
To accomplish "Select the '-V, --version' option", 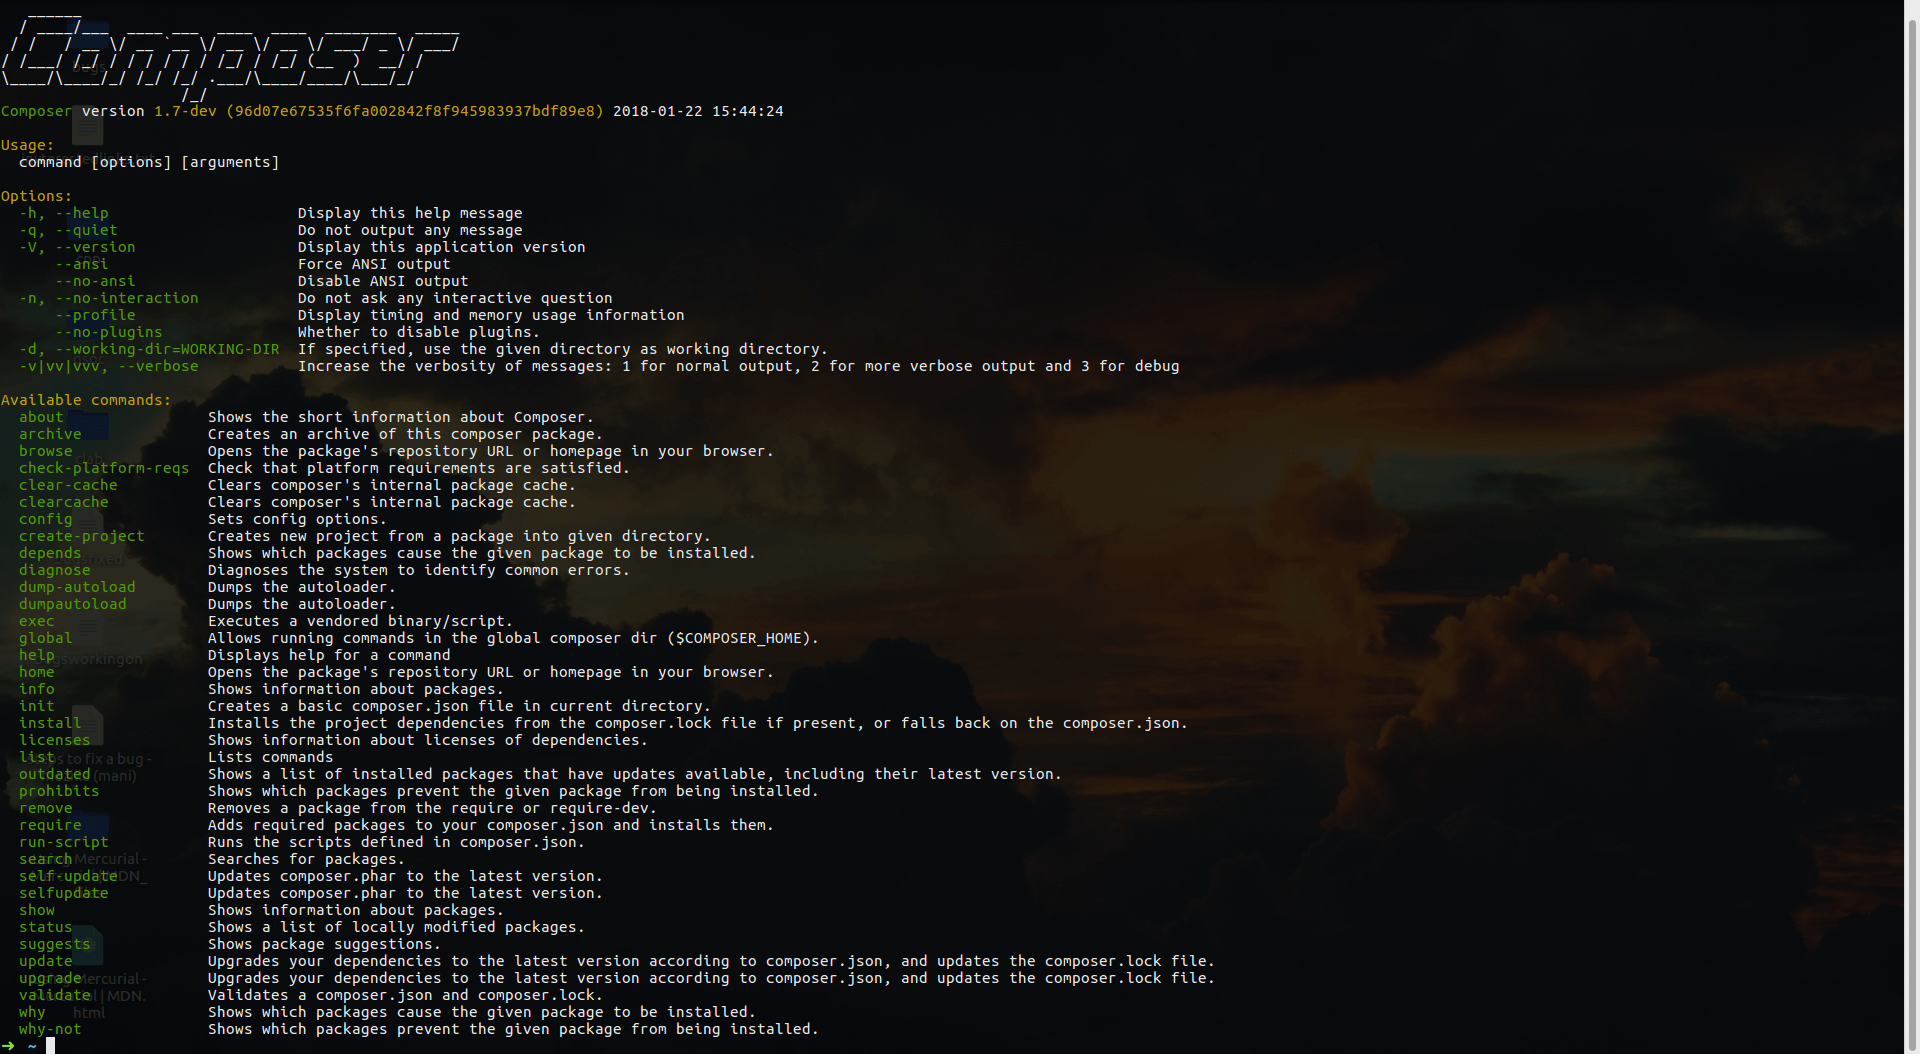I will pyautogui.click(x=77, y=247).
